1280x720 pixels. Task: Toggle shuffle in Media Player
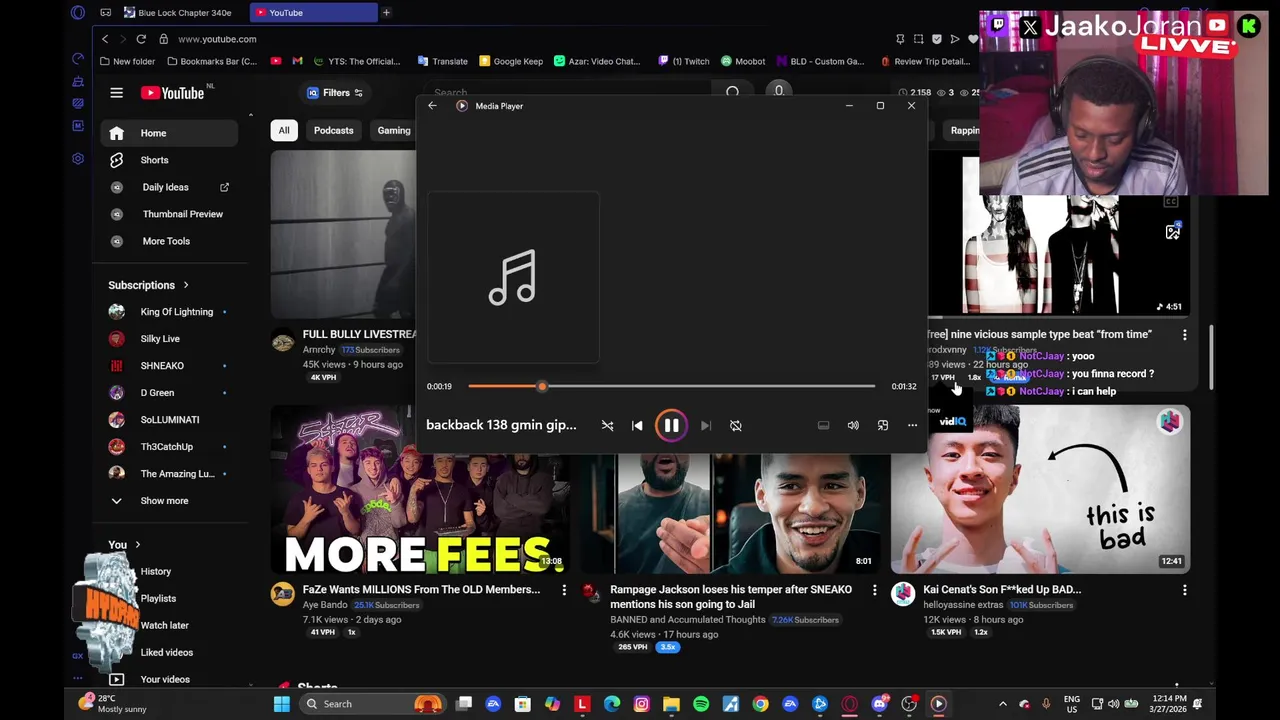coord(607,425)
